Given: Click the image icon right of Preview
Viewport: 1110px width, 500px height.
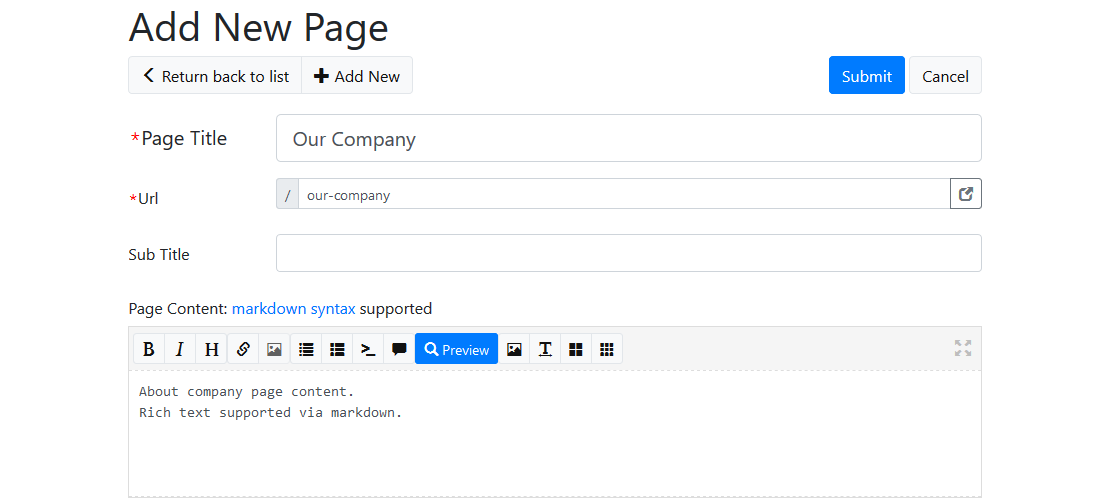Looking at the screenshot, I should (514, 349).
